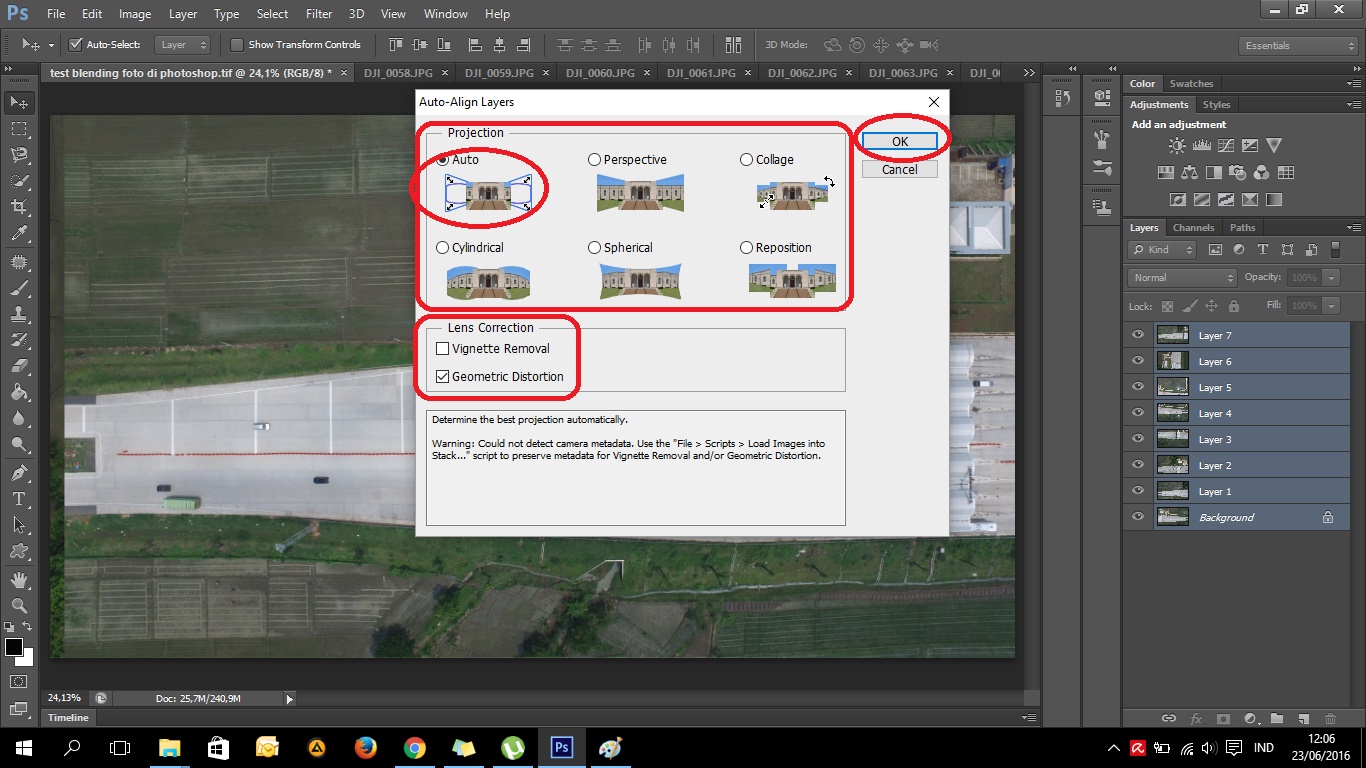
Task: Select the Clone Stamp tool
Action: [x=19, y=314]
